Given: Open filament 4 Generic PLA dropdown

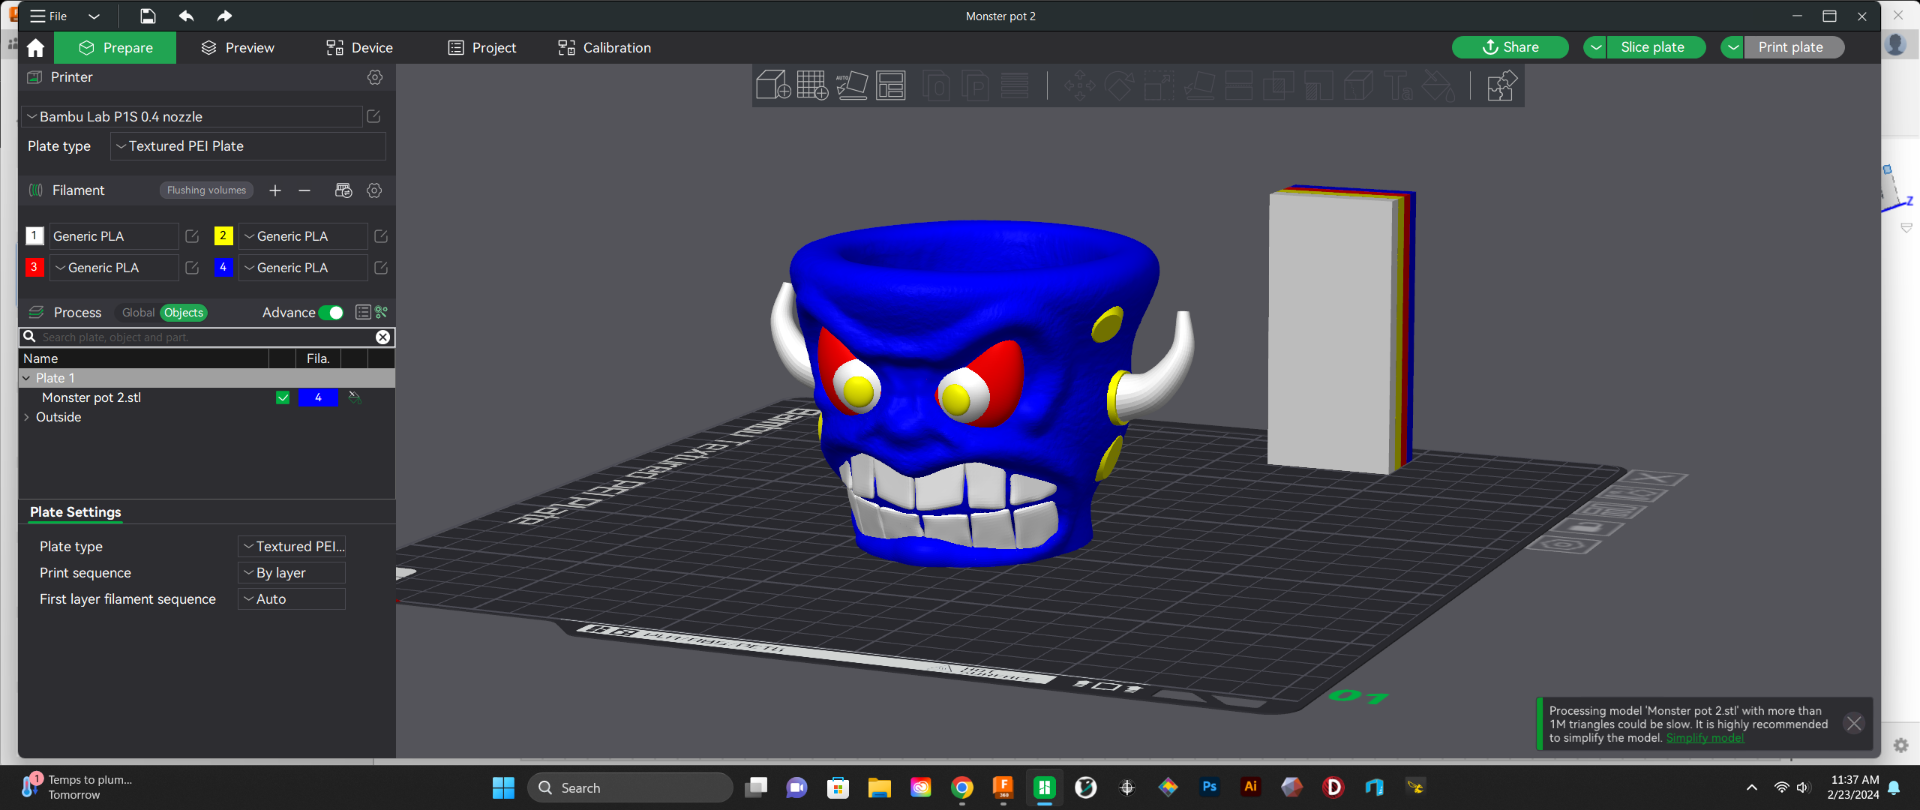Looking at the screenshot, I should tap(303, 268).
